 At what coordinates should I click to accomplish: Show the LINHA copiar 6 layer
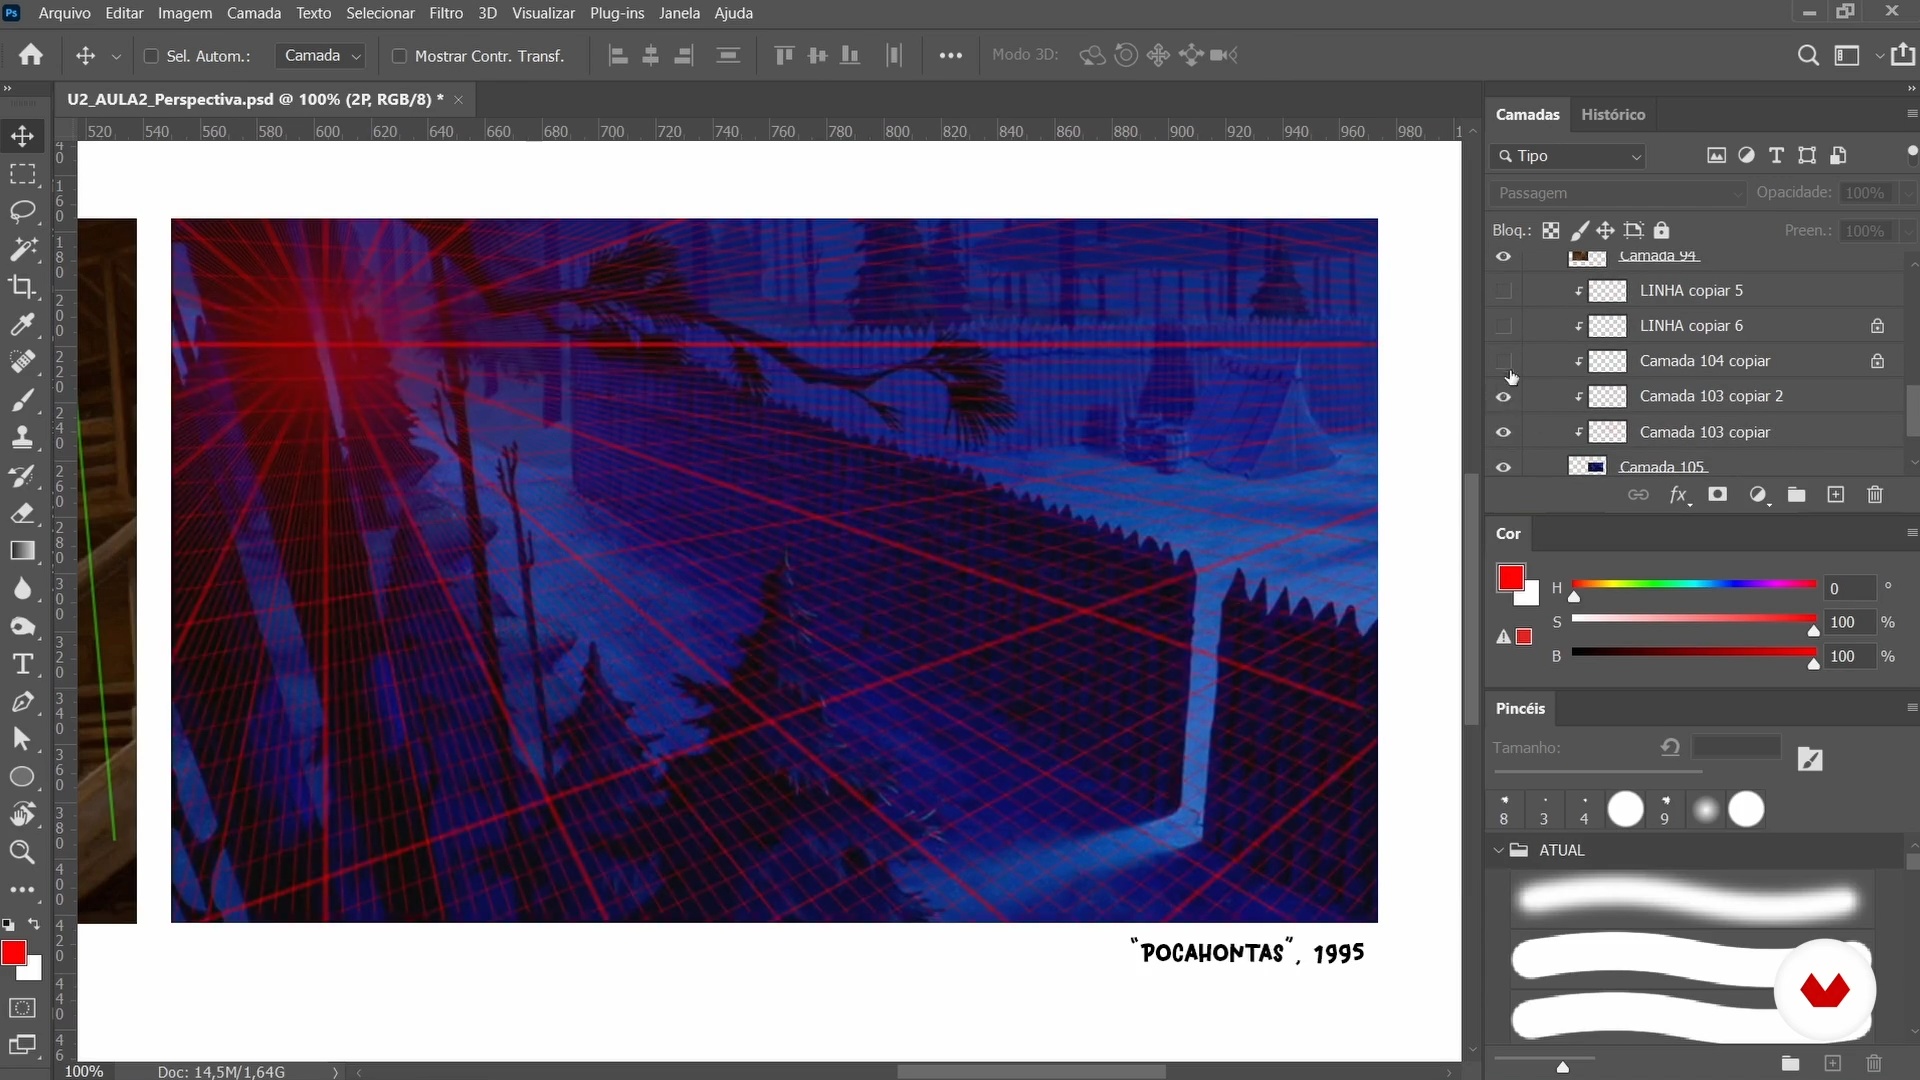[x=1503, y=326]
